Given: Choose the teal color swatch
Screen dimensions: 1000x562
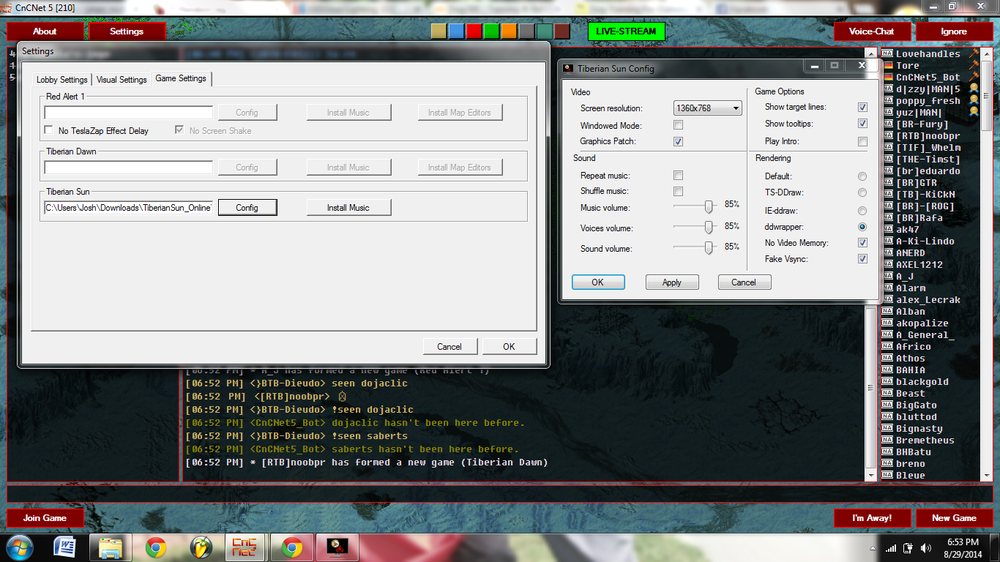Looking at the screenshot, I should point(544,31).
